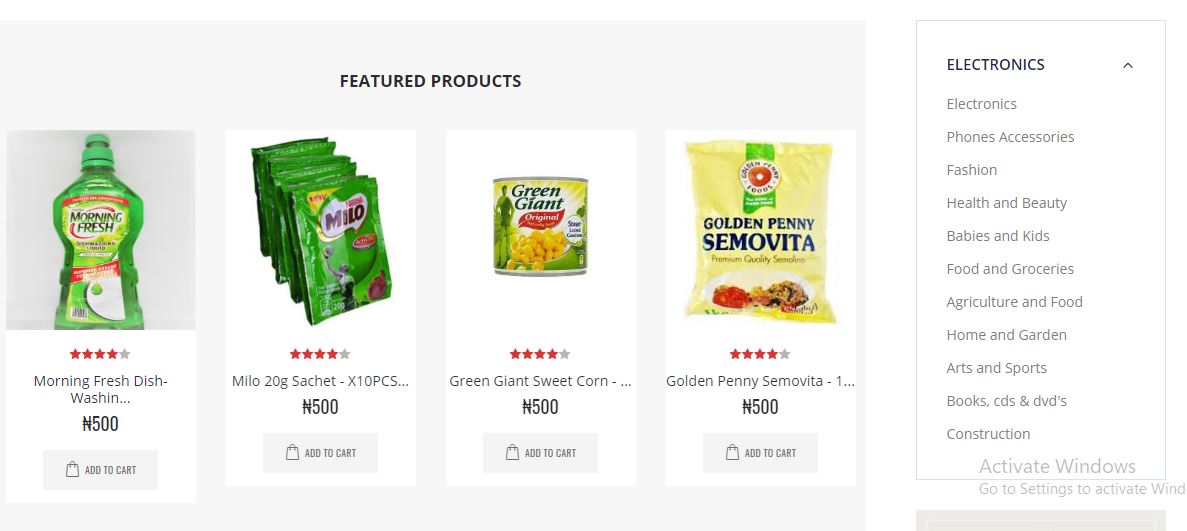Browse Home and Garden category
Screen dimensions: 1187x531
[1006, 335]
